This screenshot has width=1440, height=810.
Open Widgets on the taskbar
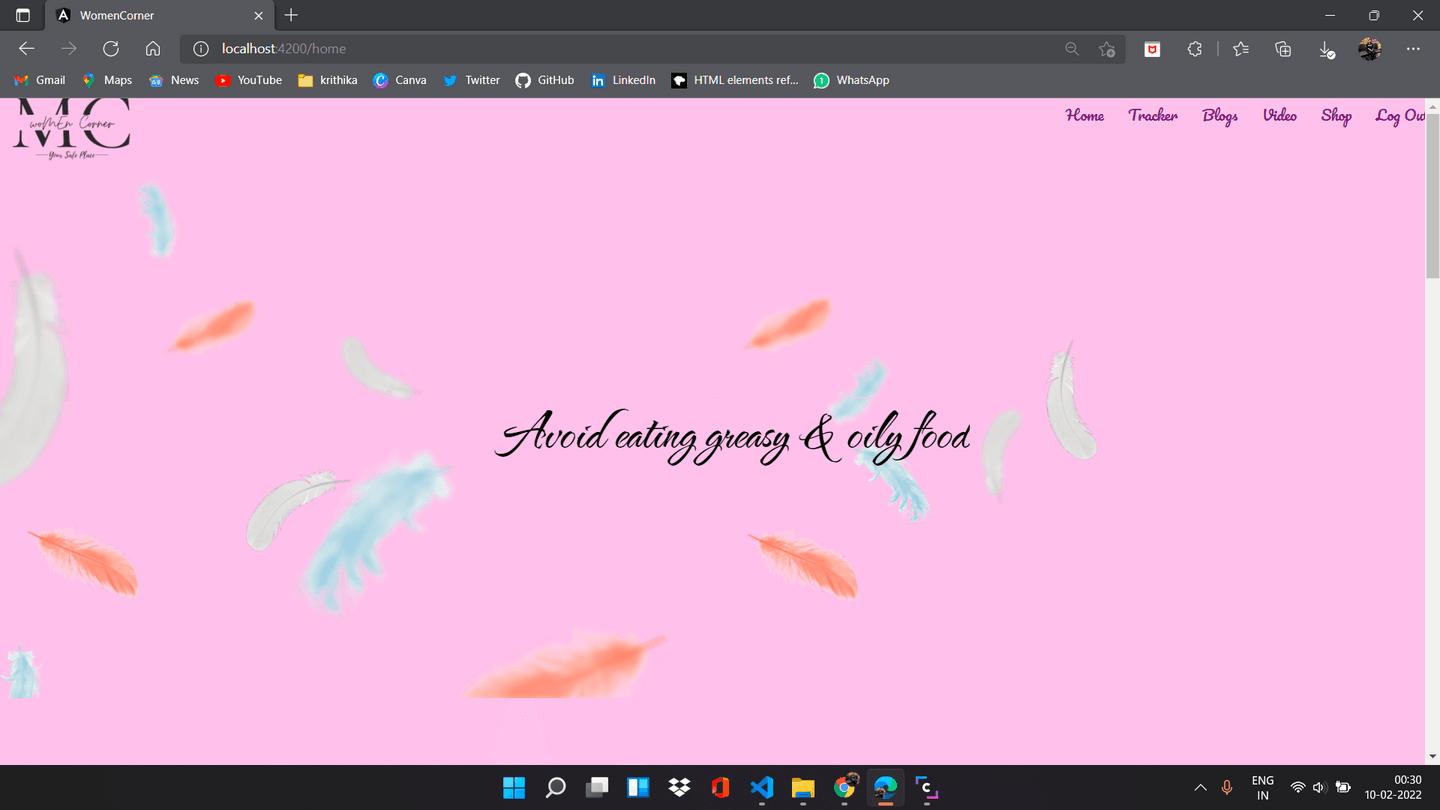(638, 788)
